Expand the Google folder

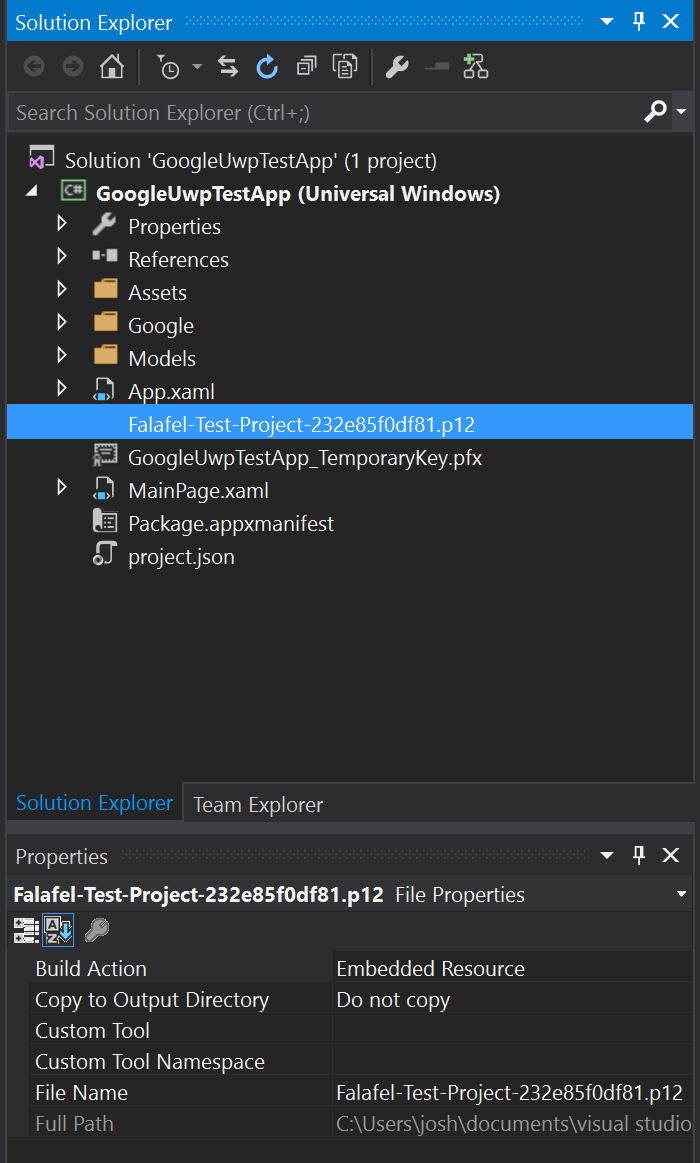click(x=62, y=324)
